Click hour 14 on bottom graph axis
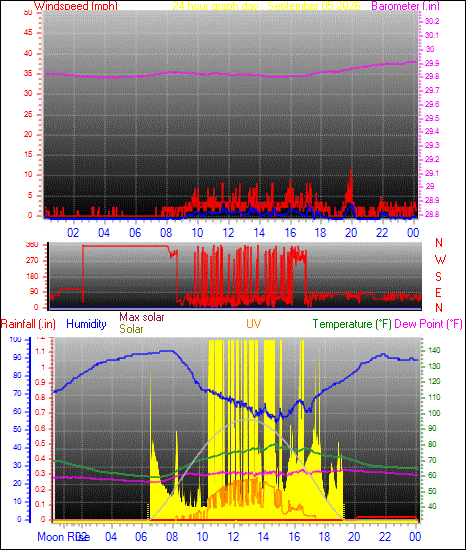 tap(263, 537)
